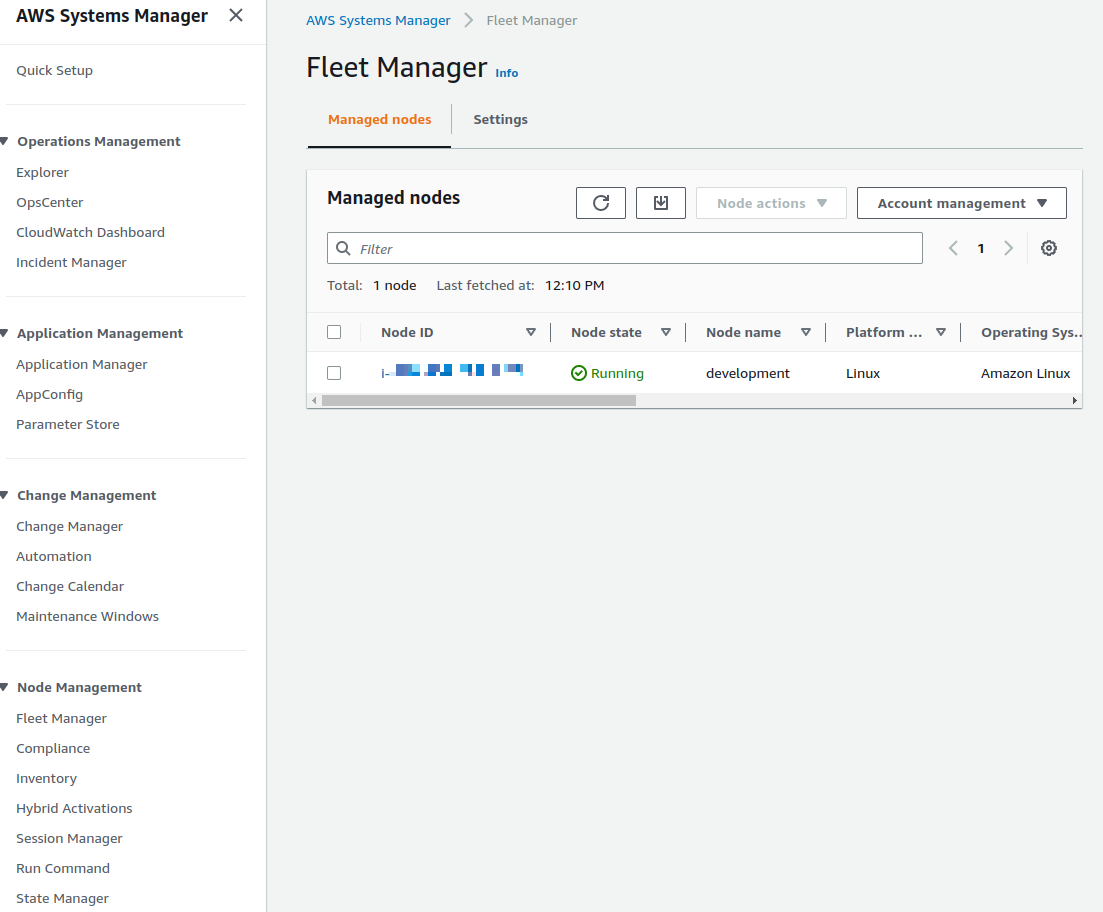Click the Operating Sys column header
Image resolution: width=1103 pixels, height=912 pixels.
click(1031, 332)
